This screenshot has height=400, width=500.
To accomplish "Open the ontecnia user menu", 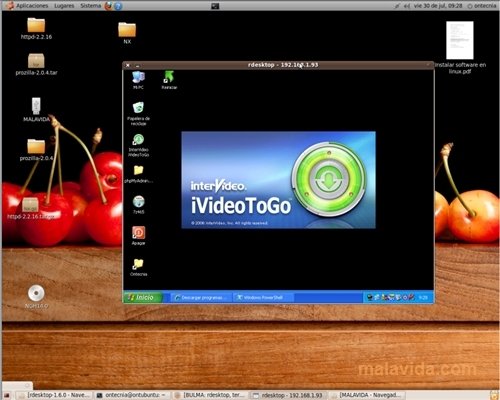I will 482,6.
